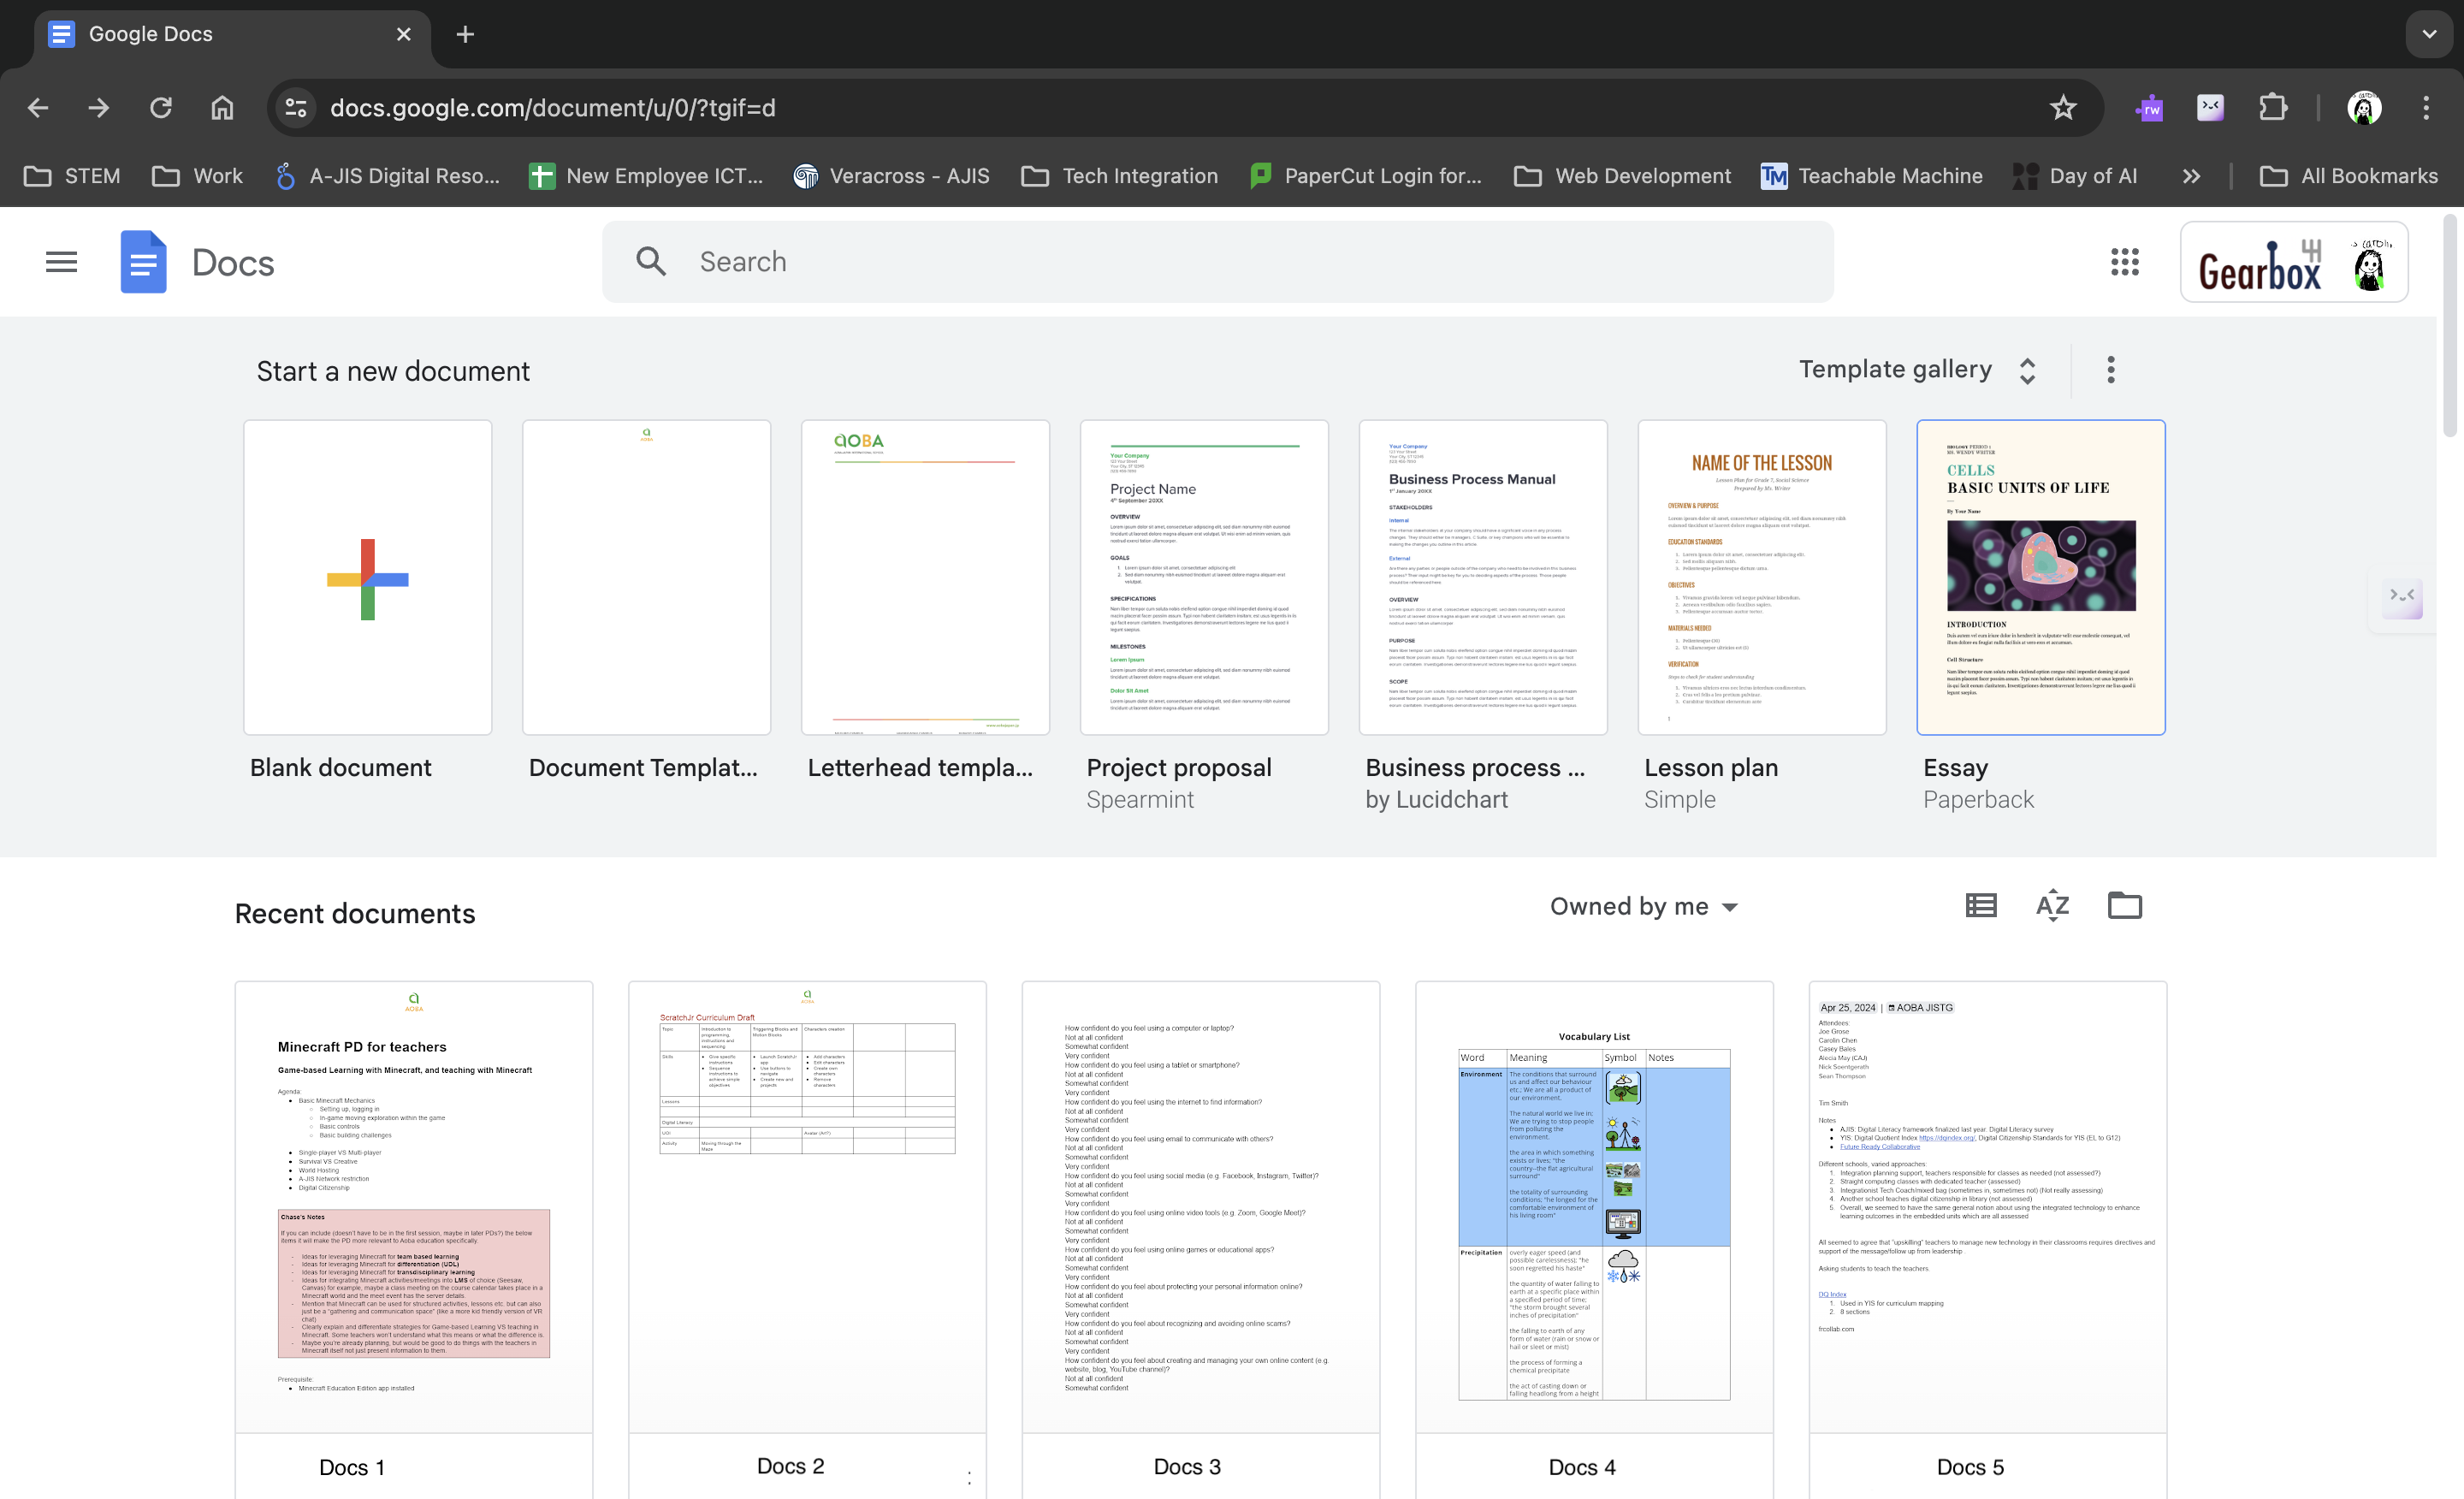
Task: Open the AZ sort options
Action: coord(2052,906)
